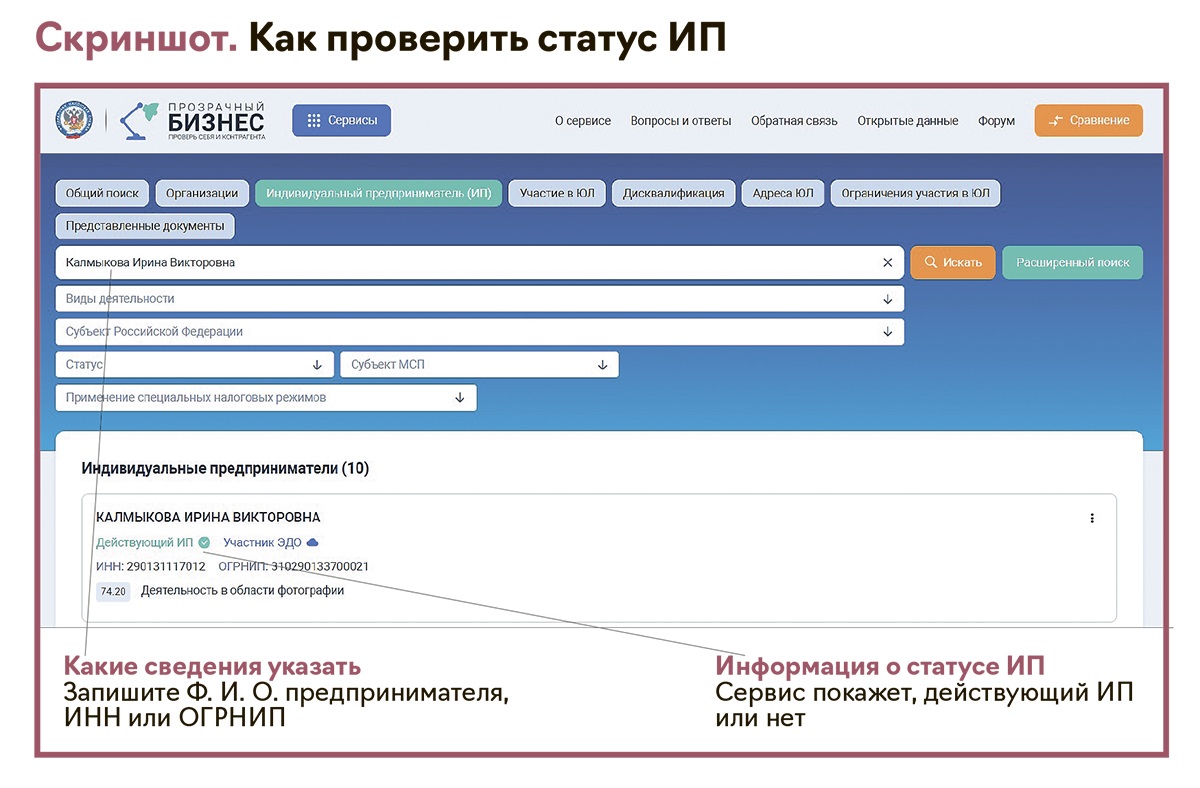Open Представленные документы tab
This screenshot has width=1200, height=788.
tap(145, 226)
